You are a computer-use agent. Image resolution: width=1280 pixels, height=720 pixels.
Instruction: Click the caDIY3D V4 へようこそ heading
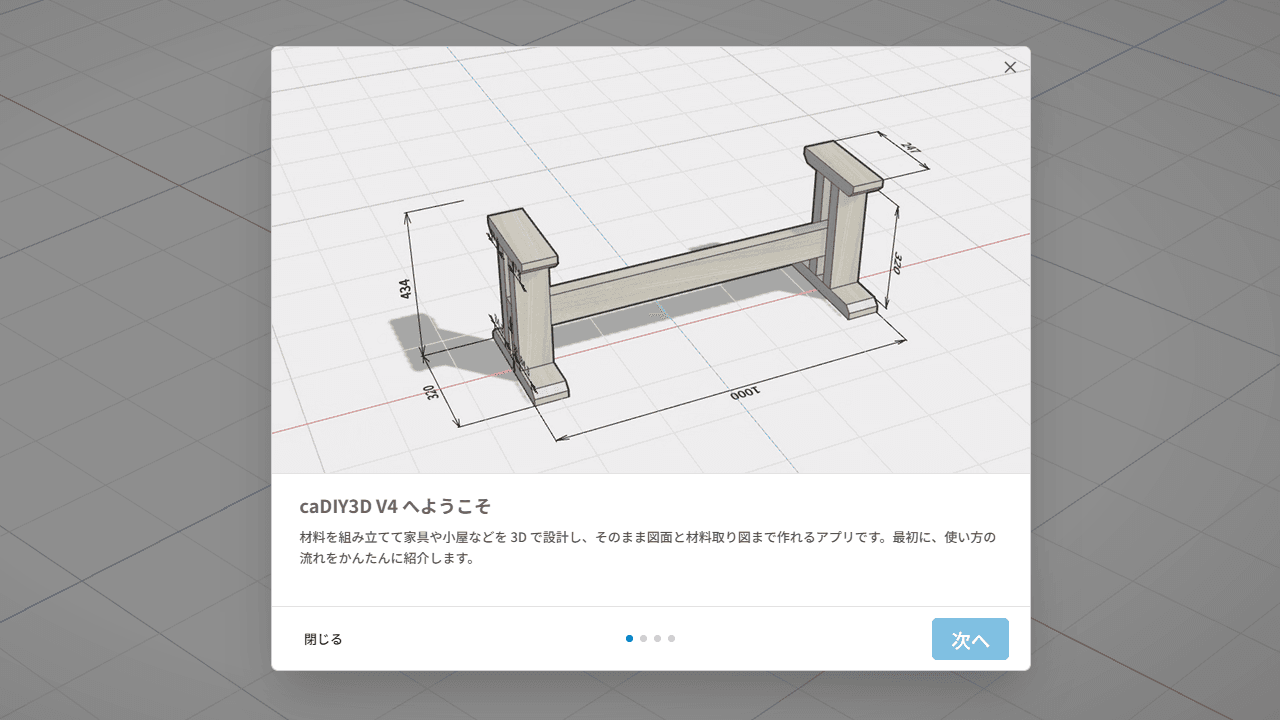395,505
